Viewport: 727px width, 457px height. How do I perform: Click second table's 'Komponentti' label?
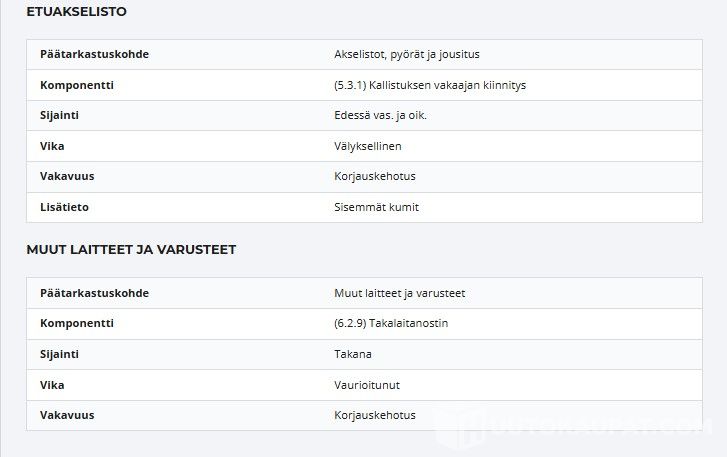[x=77, y=324]
